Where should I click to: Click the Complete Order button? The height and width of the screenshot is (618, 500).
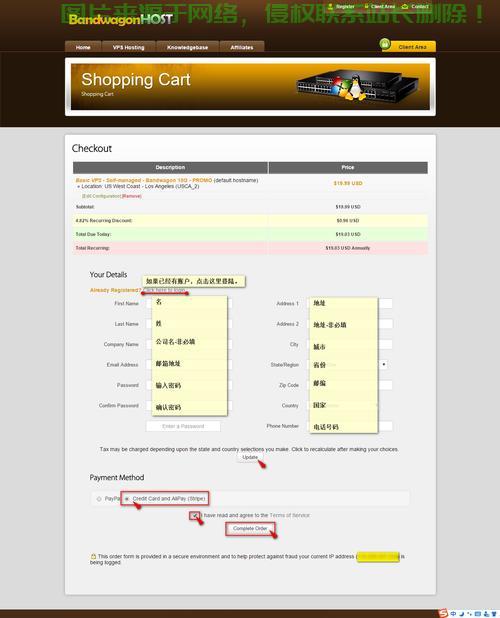tap(250, 529)
